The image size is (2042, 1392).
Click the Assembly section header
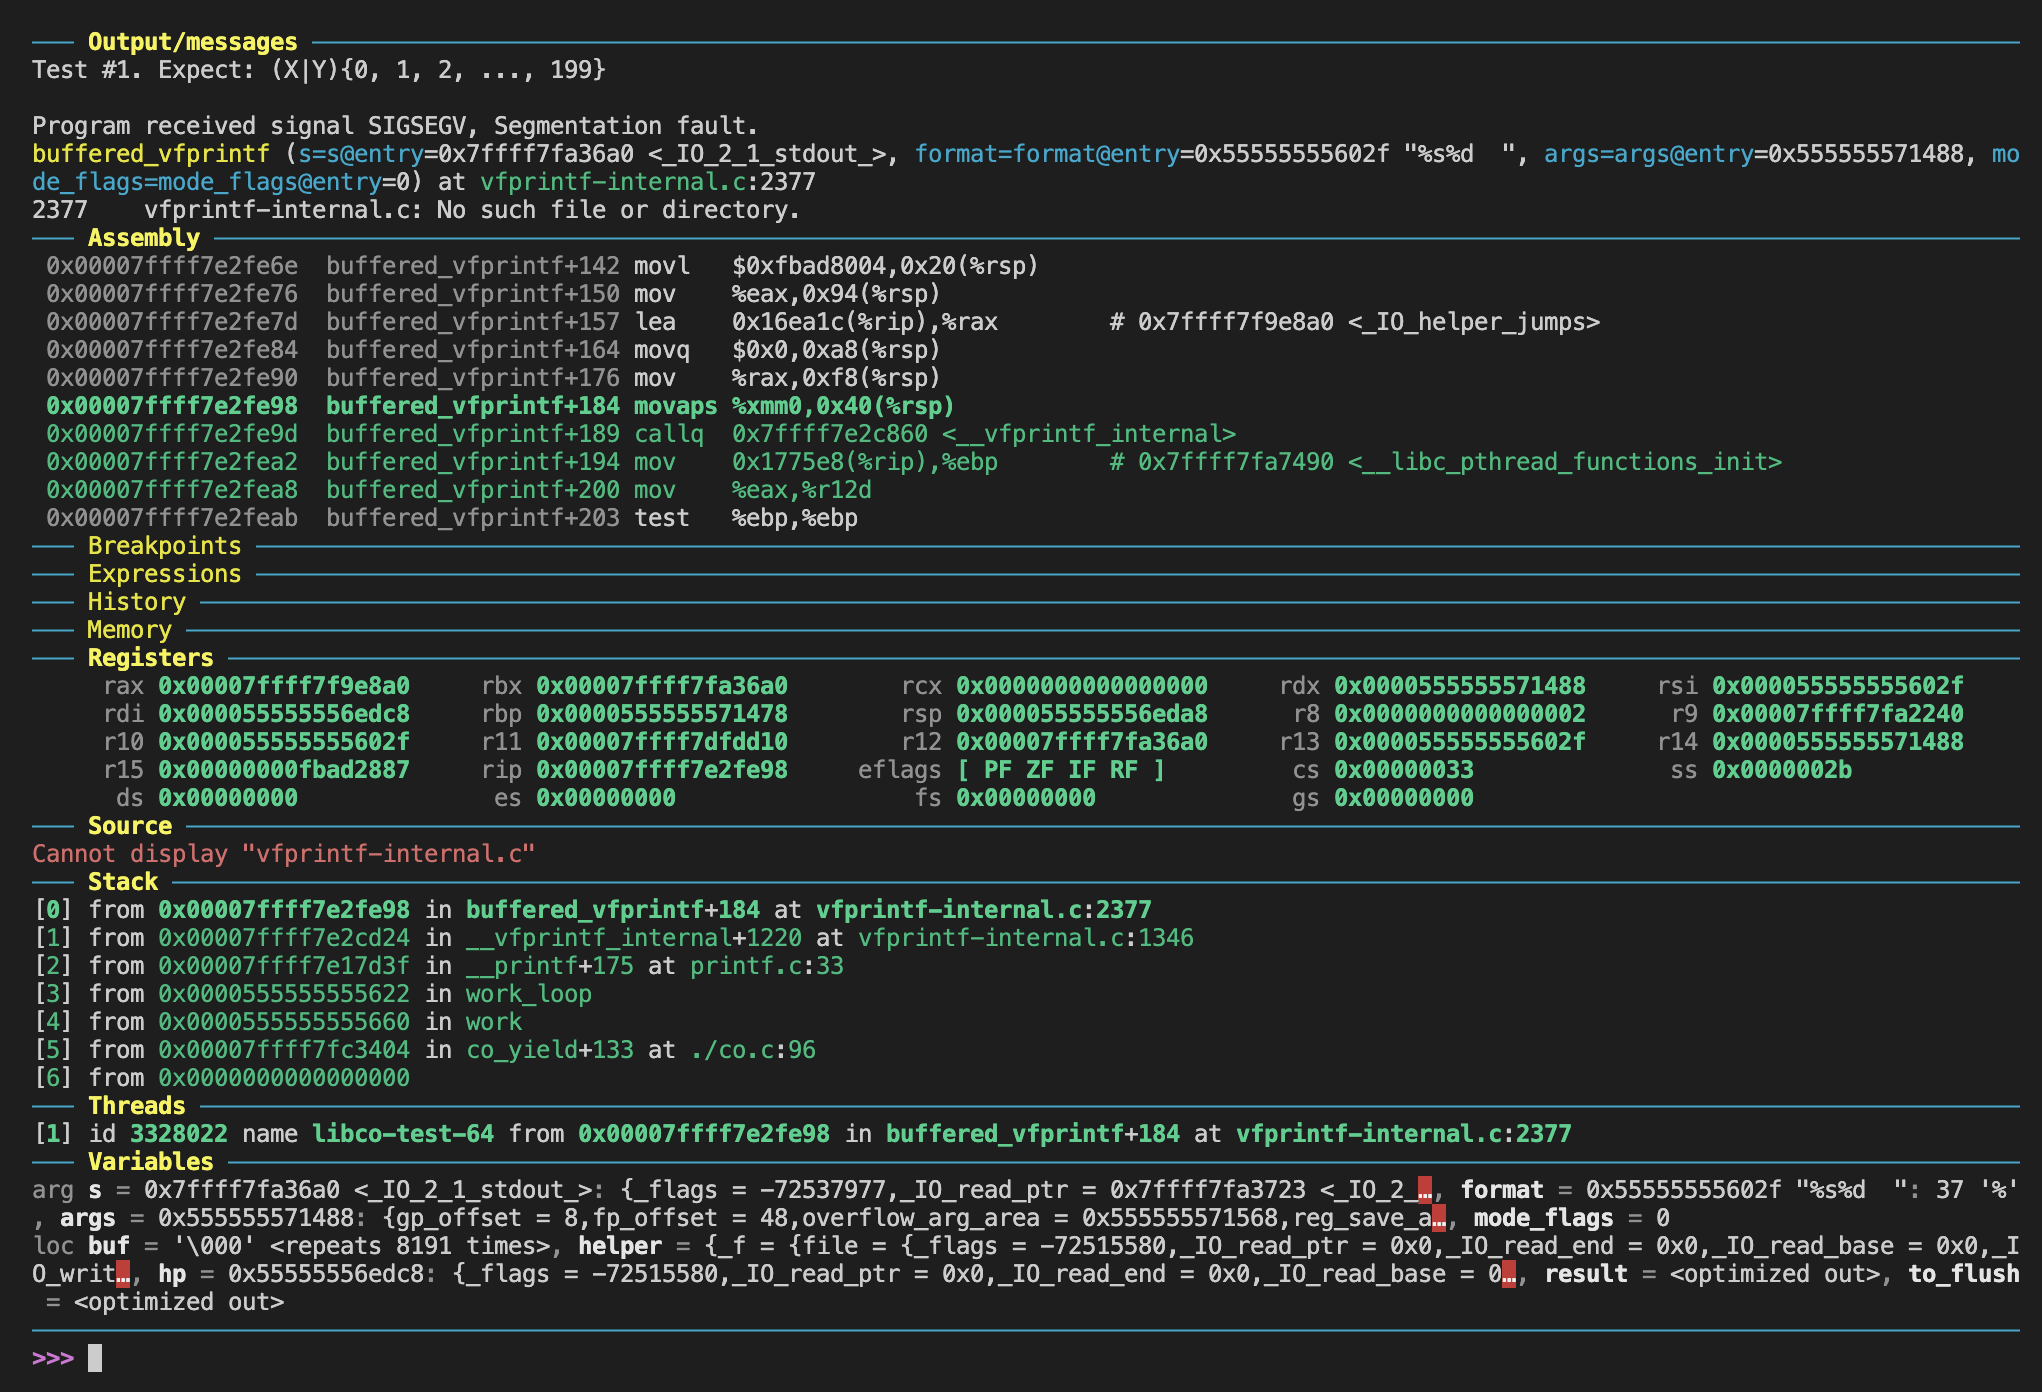(x=143, y=238)
